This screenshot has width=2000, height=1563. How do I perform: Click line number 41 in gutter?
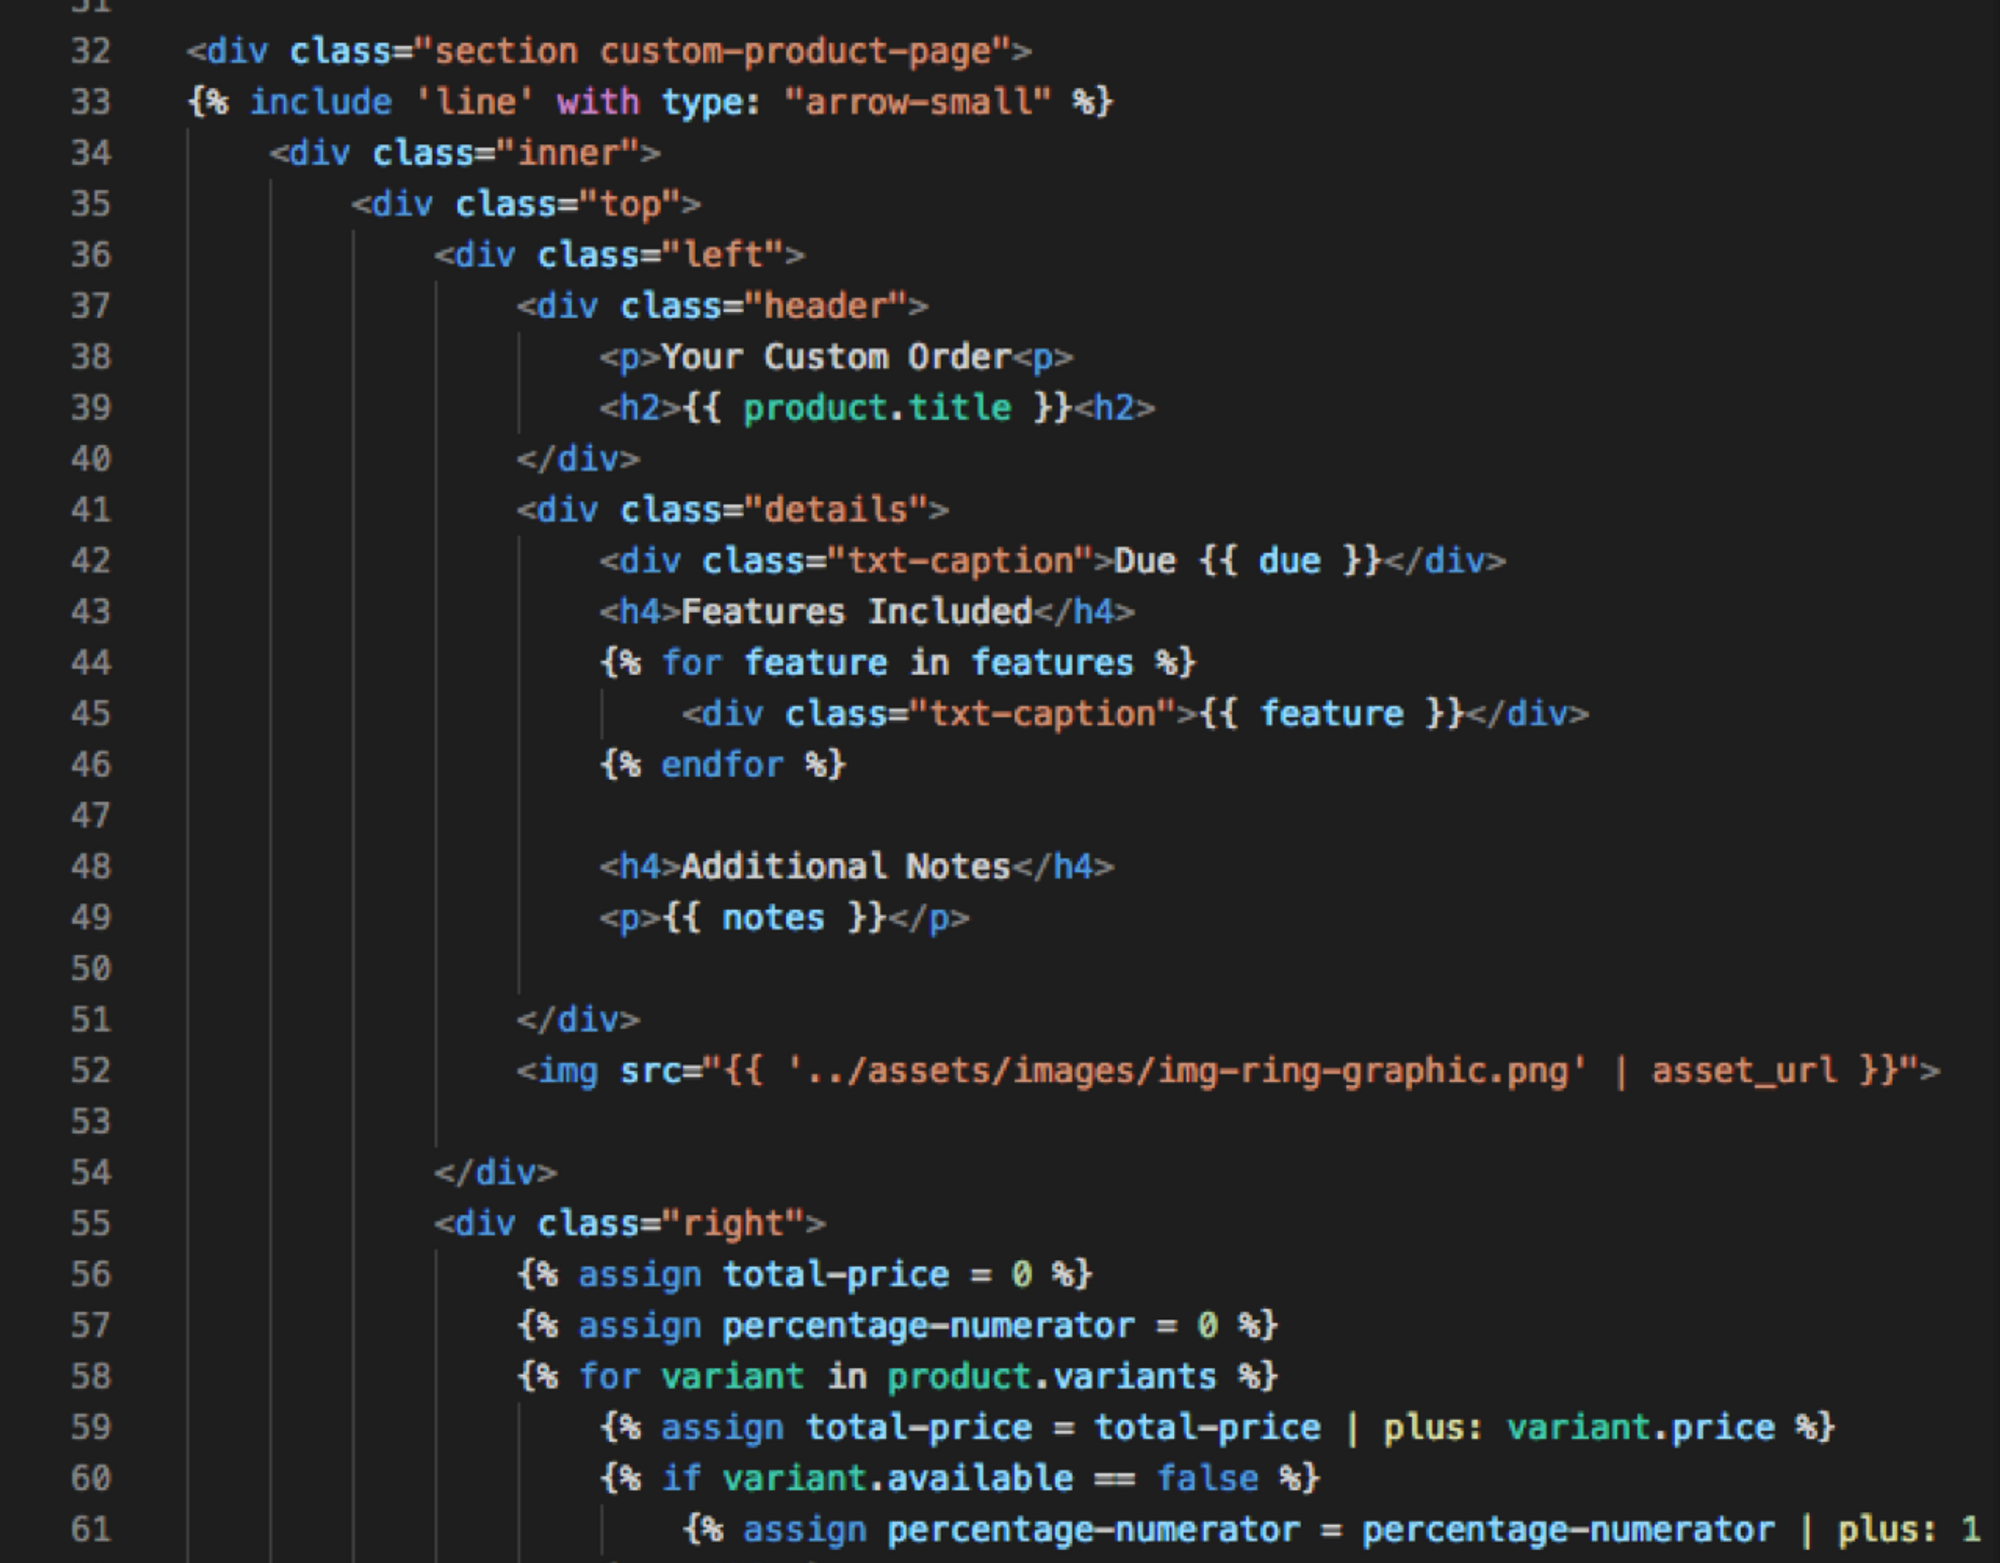point(90,510)
